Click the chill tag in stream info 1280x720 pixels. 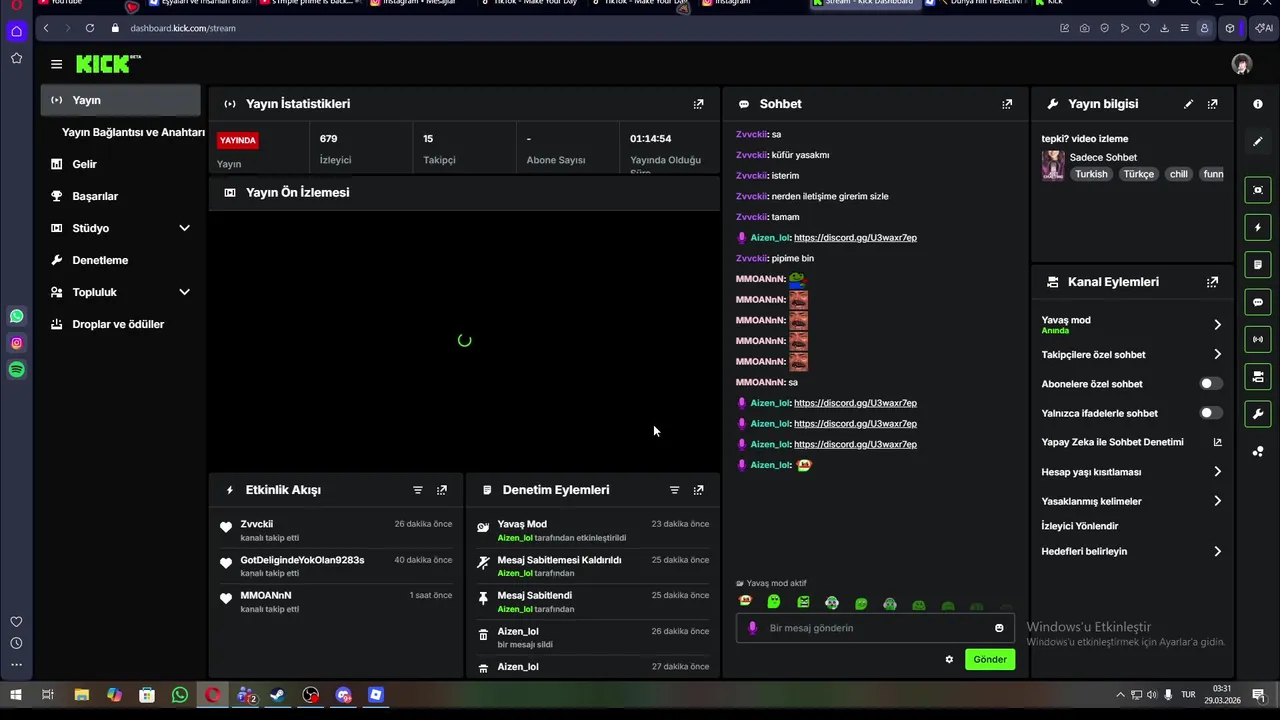point(1179,174)
